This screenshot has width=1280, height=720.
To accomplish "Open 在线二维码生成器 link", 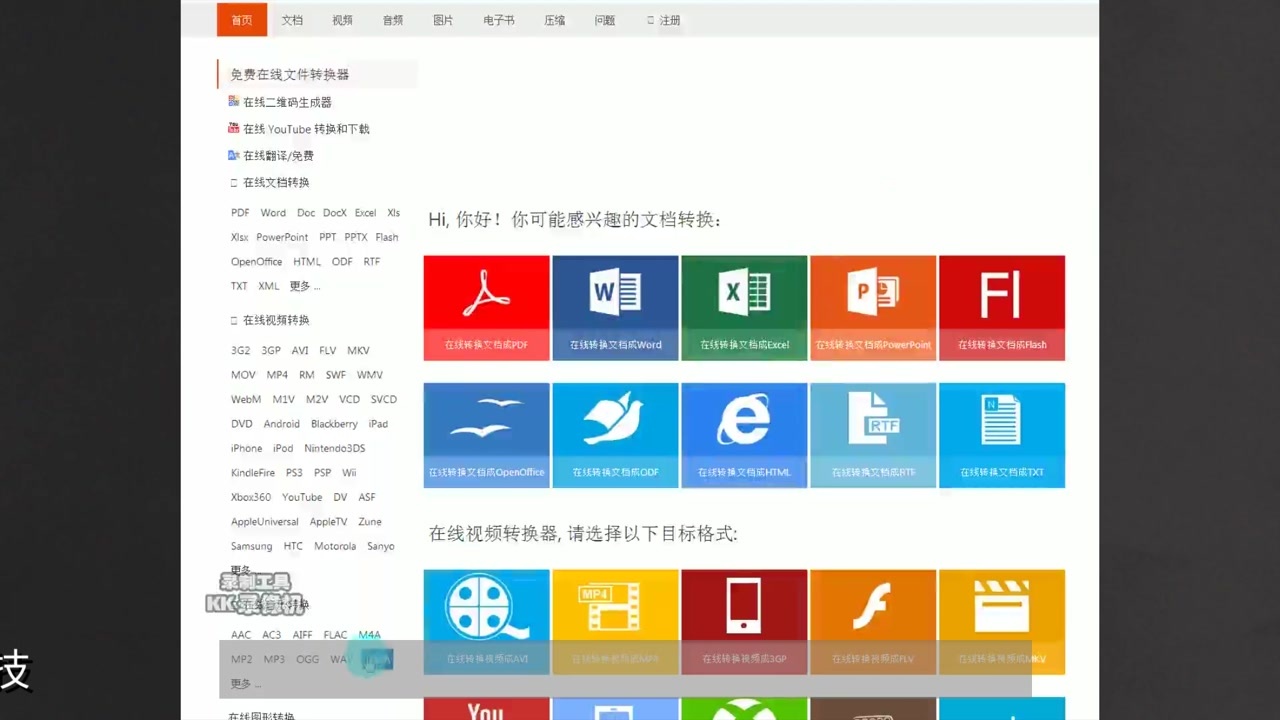I will tap(287, 102).
